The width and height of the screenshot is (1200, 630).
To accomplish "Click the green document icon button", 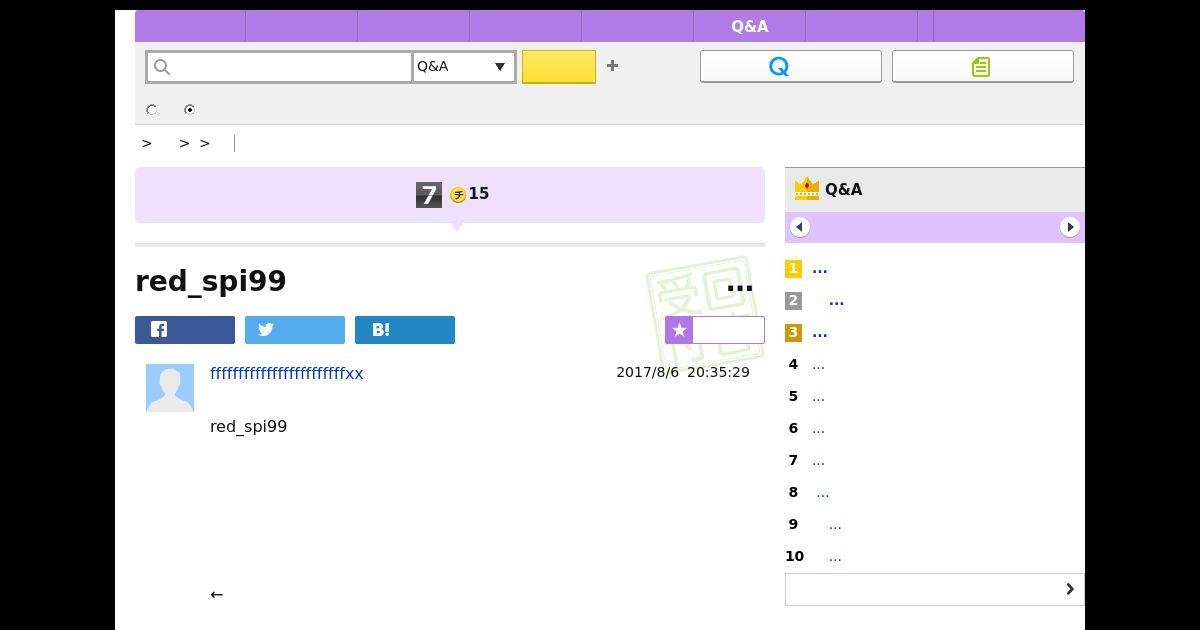I will point(983,66).
